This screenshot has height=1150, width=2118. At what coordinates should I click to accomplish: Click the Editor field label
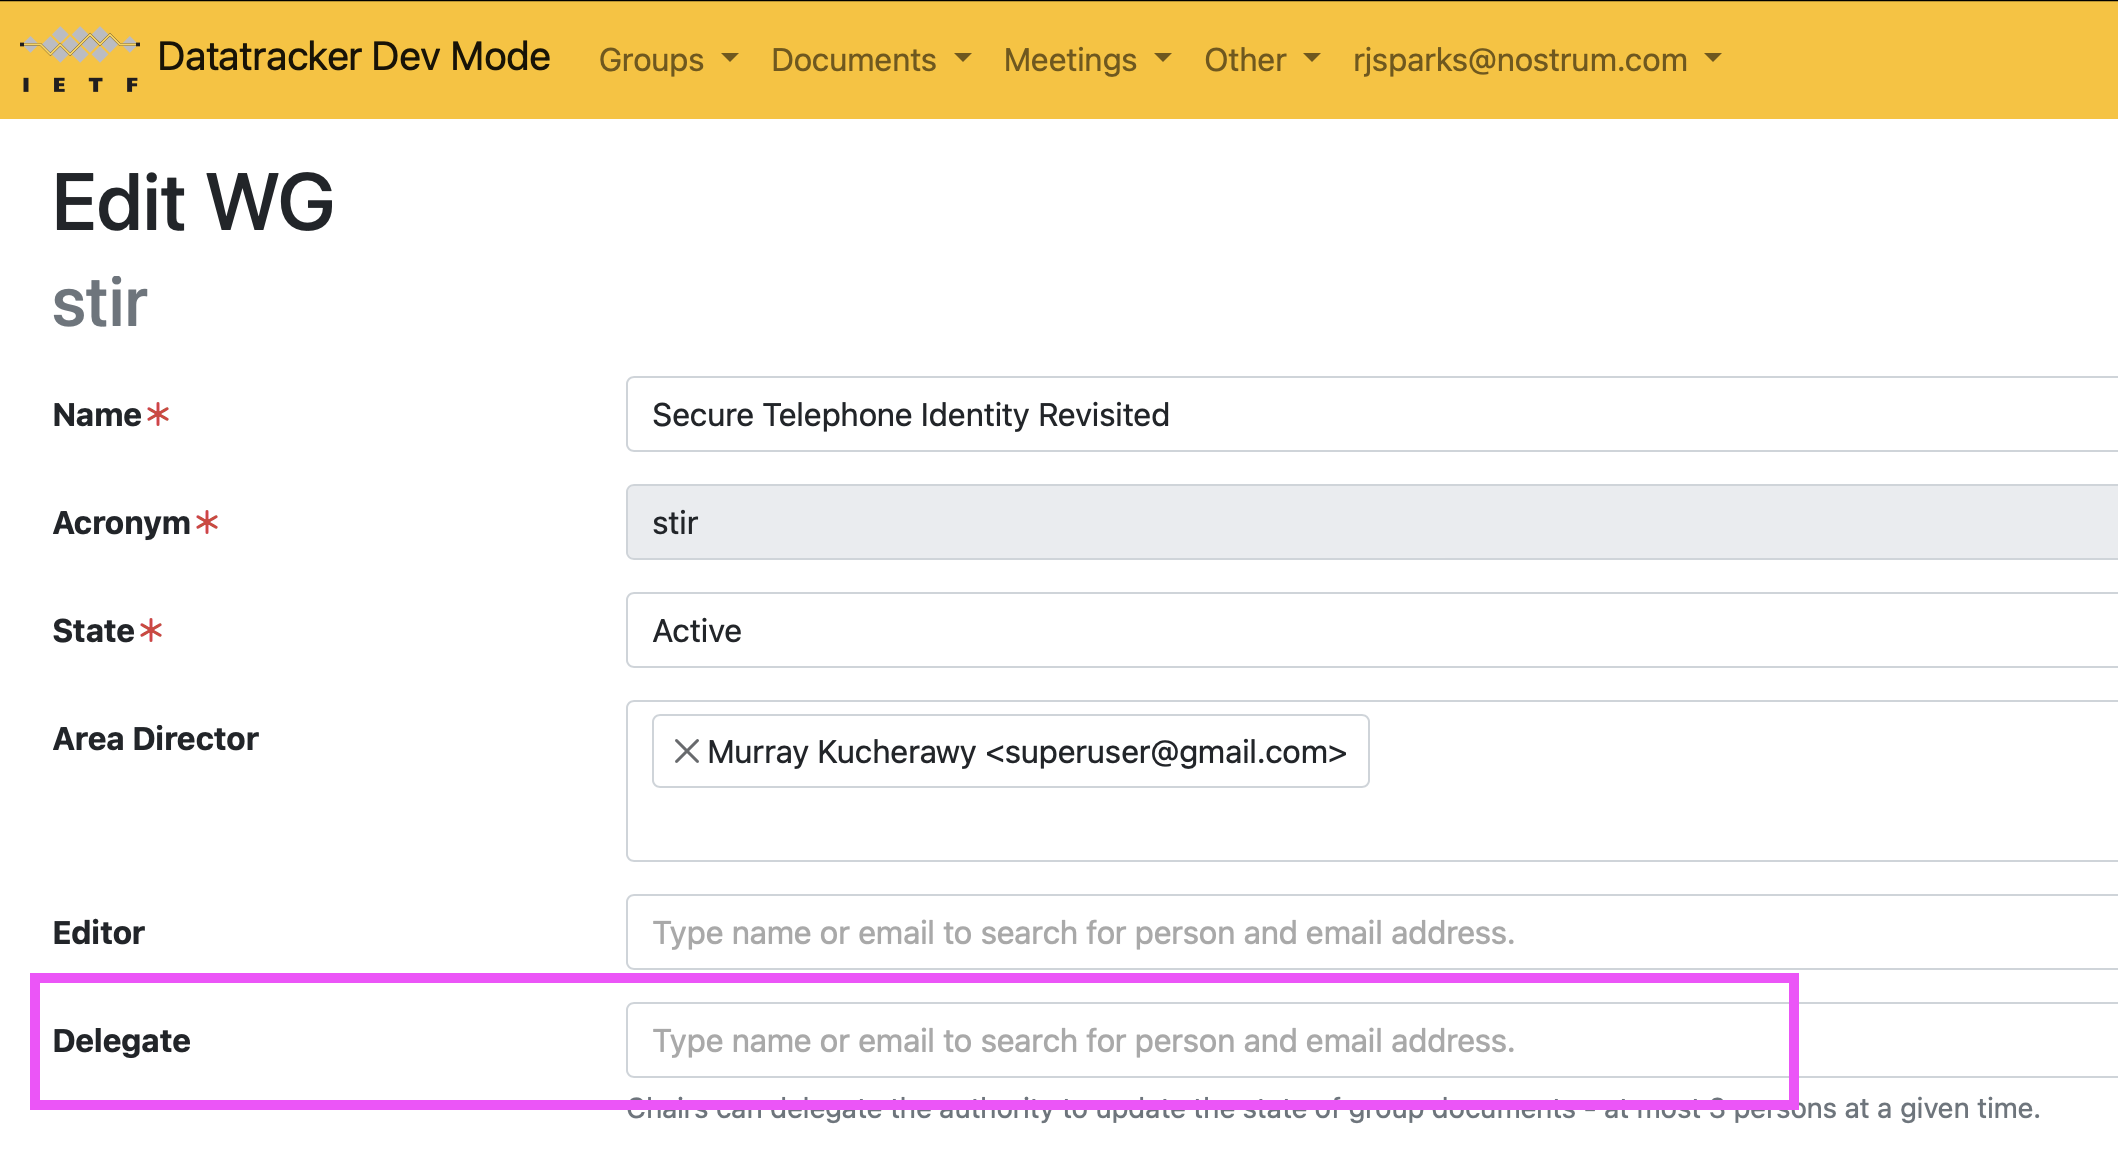(98, 933)
